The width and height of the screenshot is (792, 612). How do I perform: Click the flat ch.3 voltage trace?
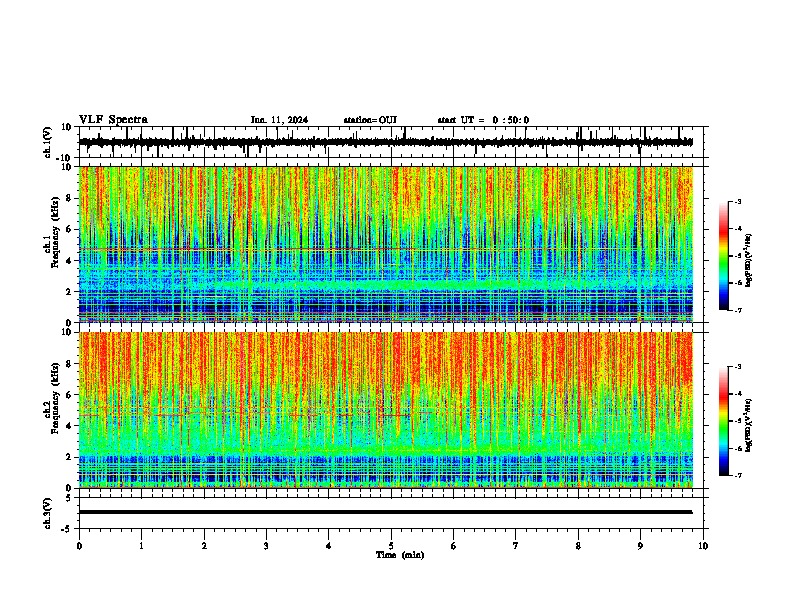point(386,512)
